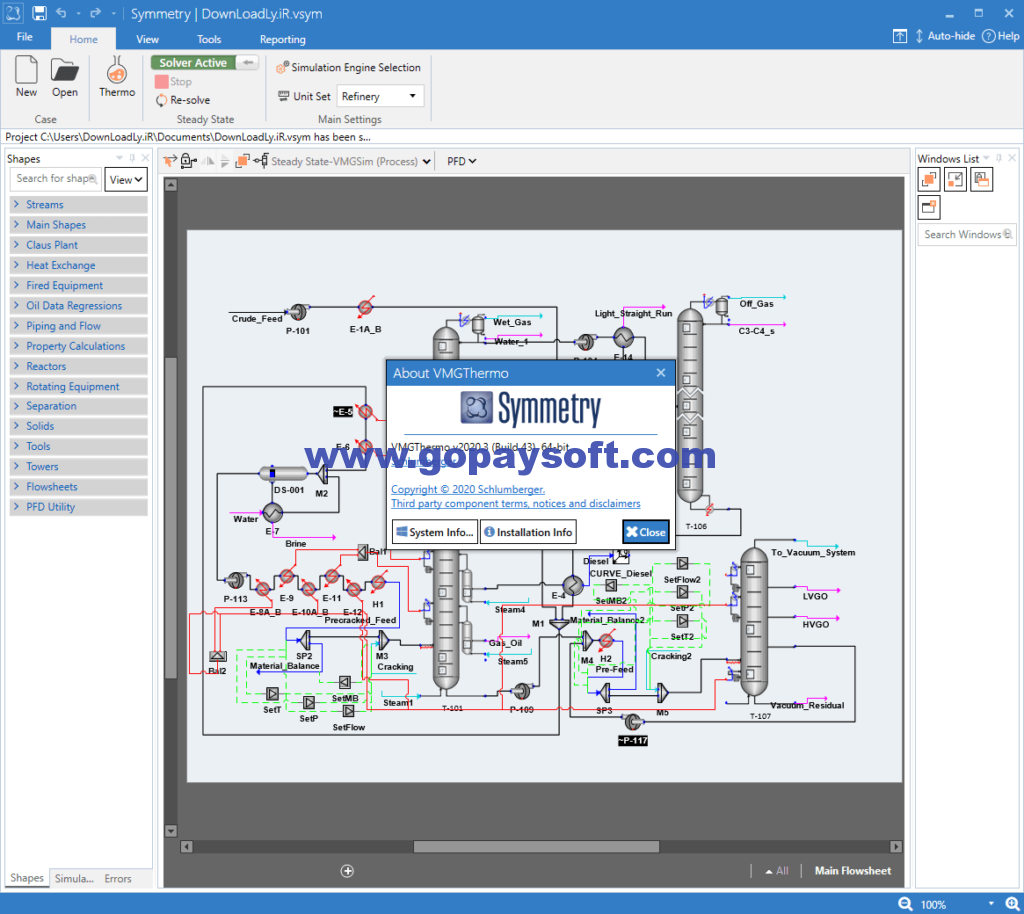Click the Re-solve circular arrow
Image resolution: width=1024 pixels, height=914 pixels.
tap(161, 100)
